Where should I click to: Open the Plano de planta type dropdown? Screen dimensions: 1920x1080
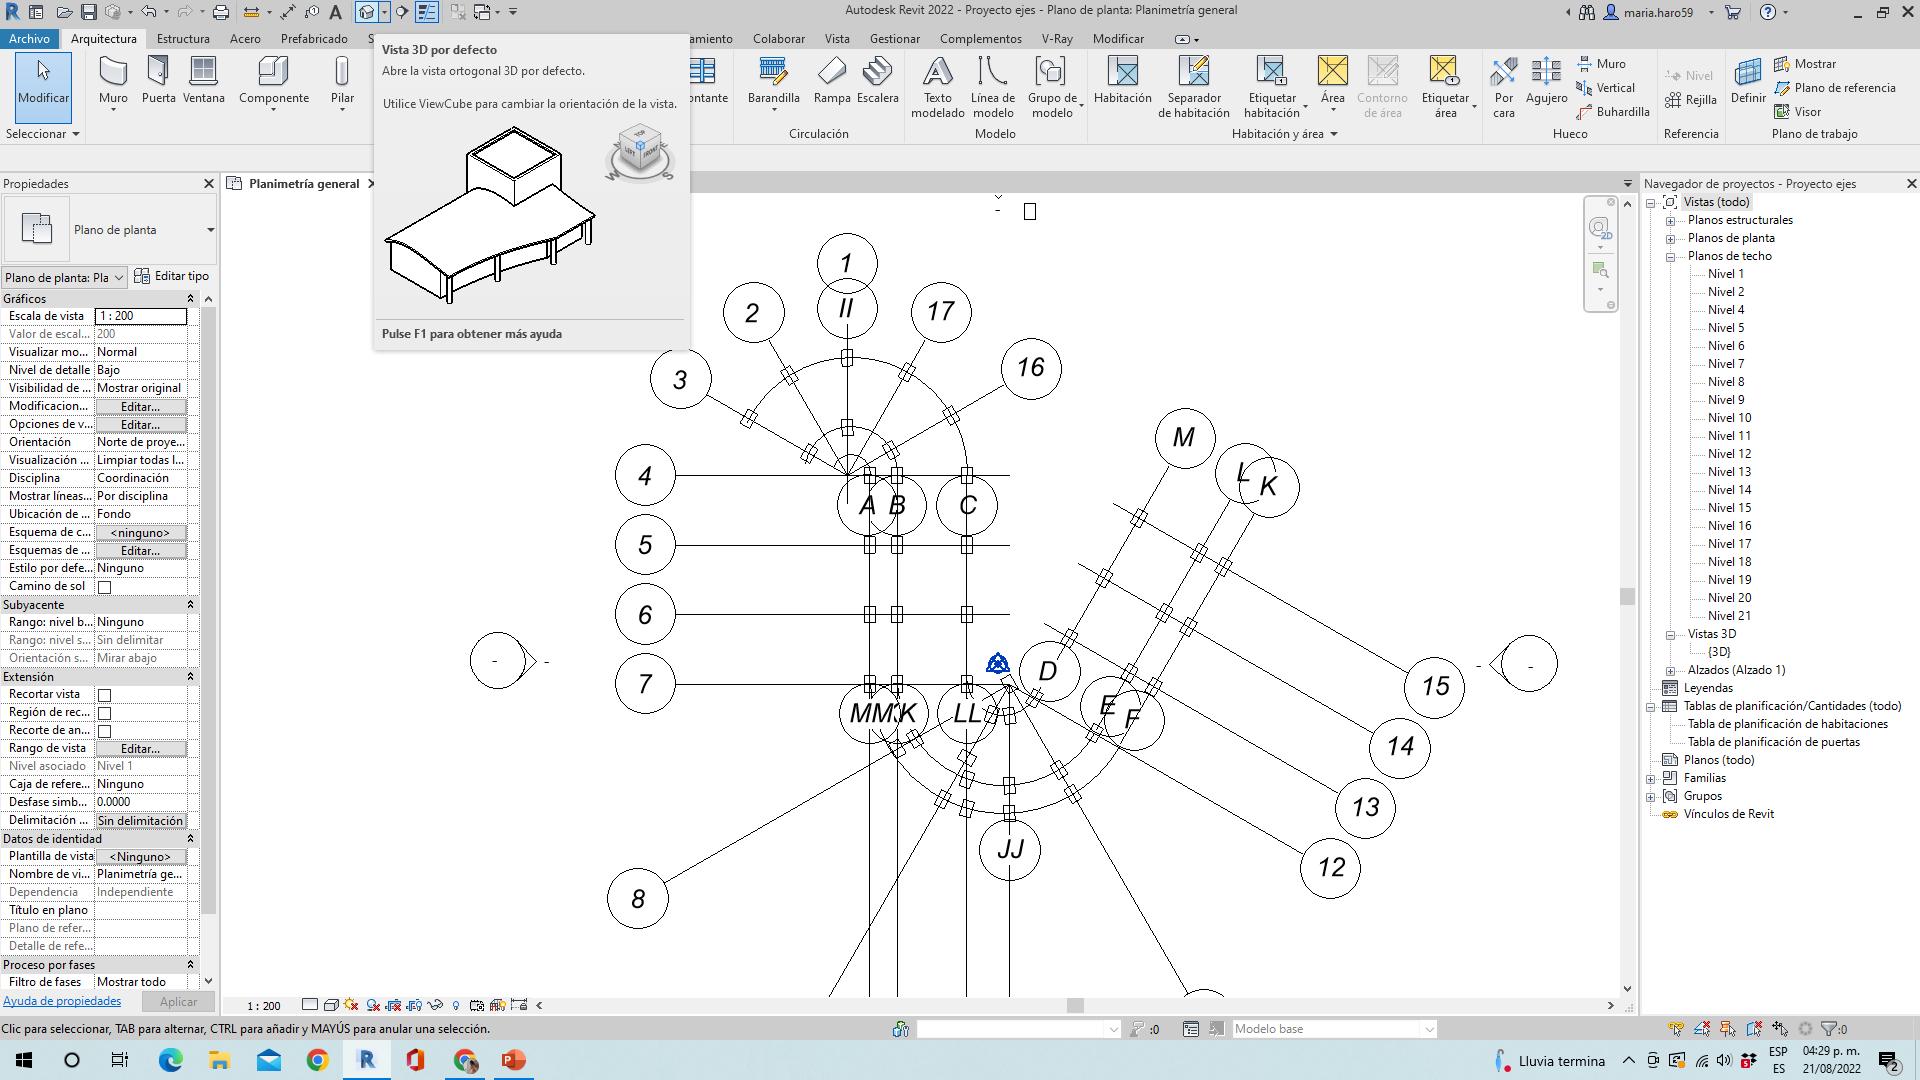click(x=210, y=230)
